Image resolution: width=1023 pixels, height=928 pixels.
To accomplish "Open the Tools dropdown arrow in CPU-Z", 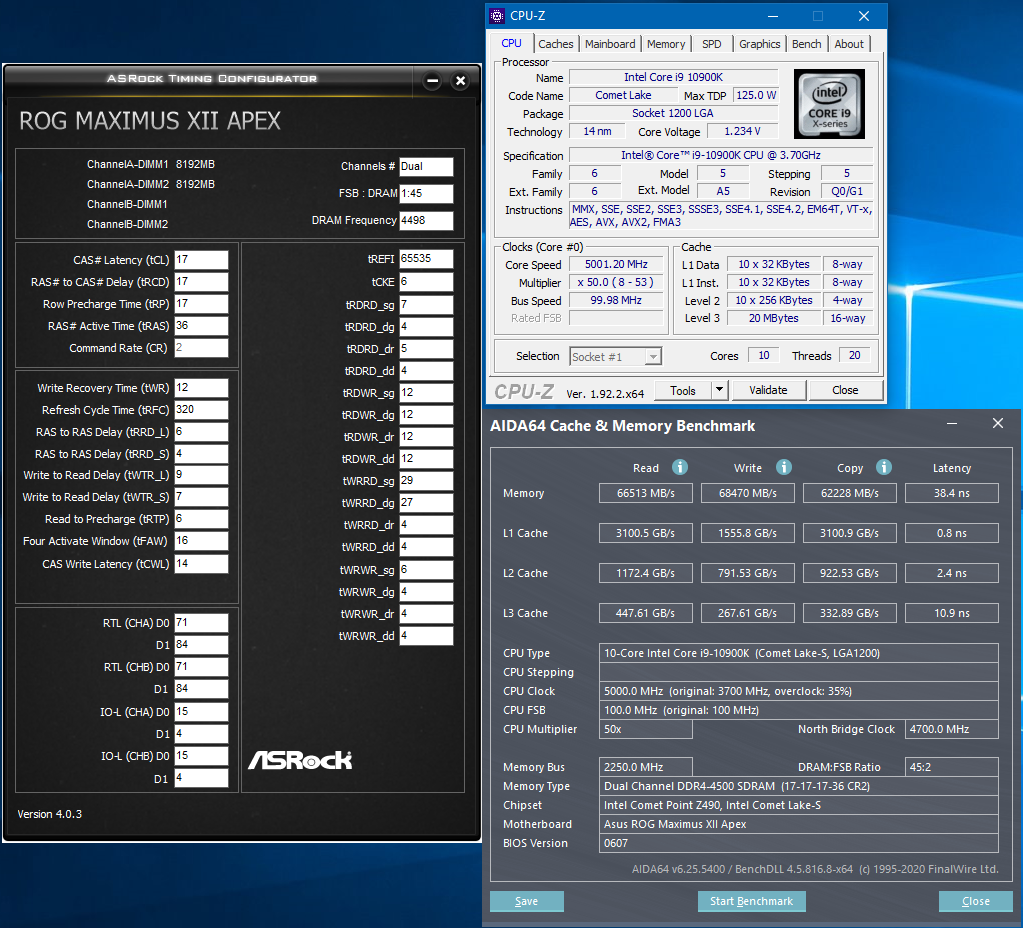I will point(719,390).
